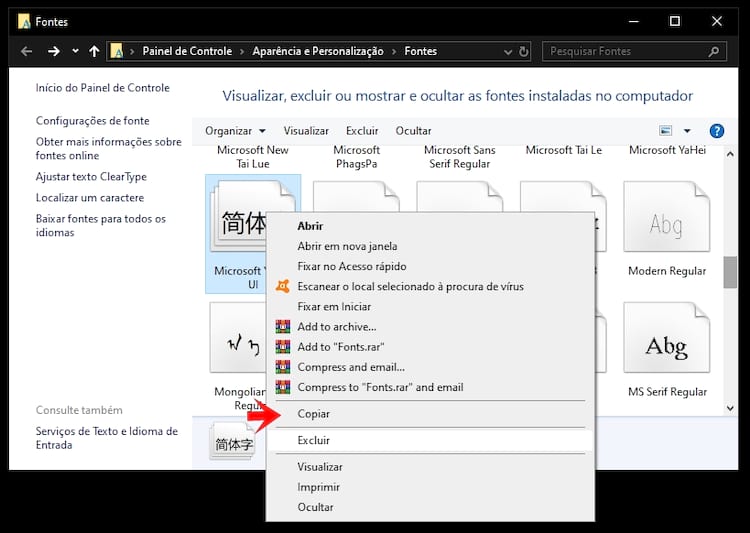This screenshot has height=533, width=750.
Task: Select Ocultar in the context menu
Action: 430,507
